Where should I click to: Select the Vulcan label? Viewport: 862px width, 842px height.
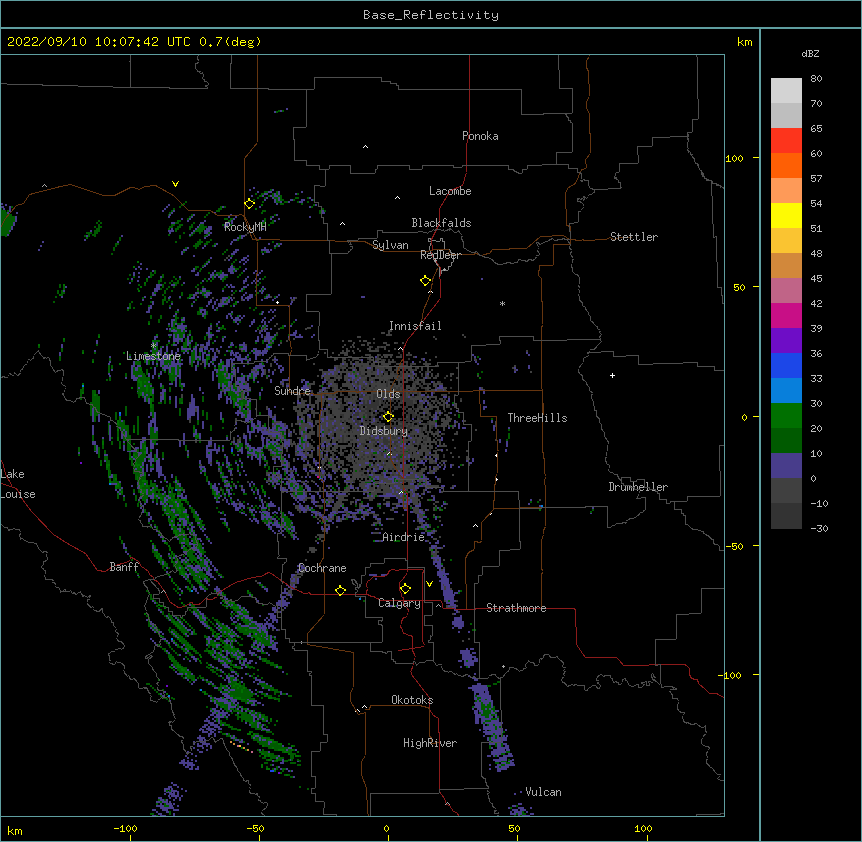coord(543,792)
